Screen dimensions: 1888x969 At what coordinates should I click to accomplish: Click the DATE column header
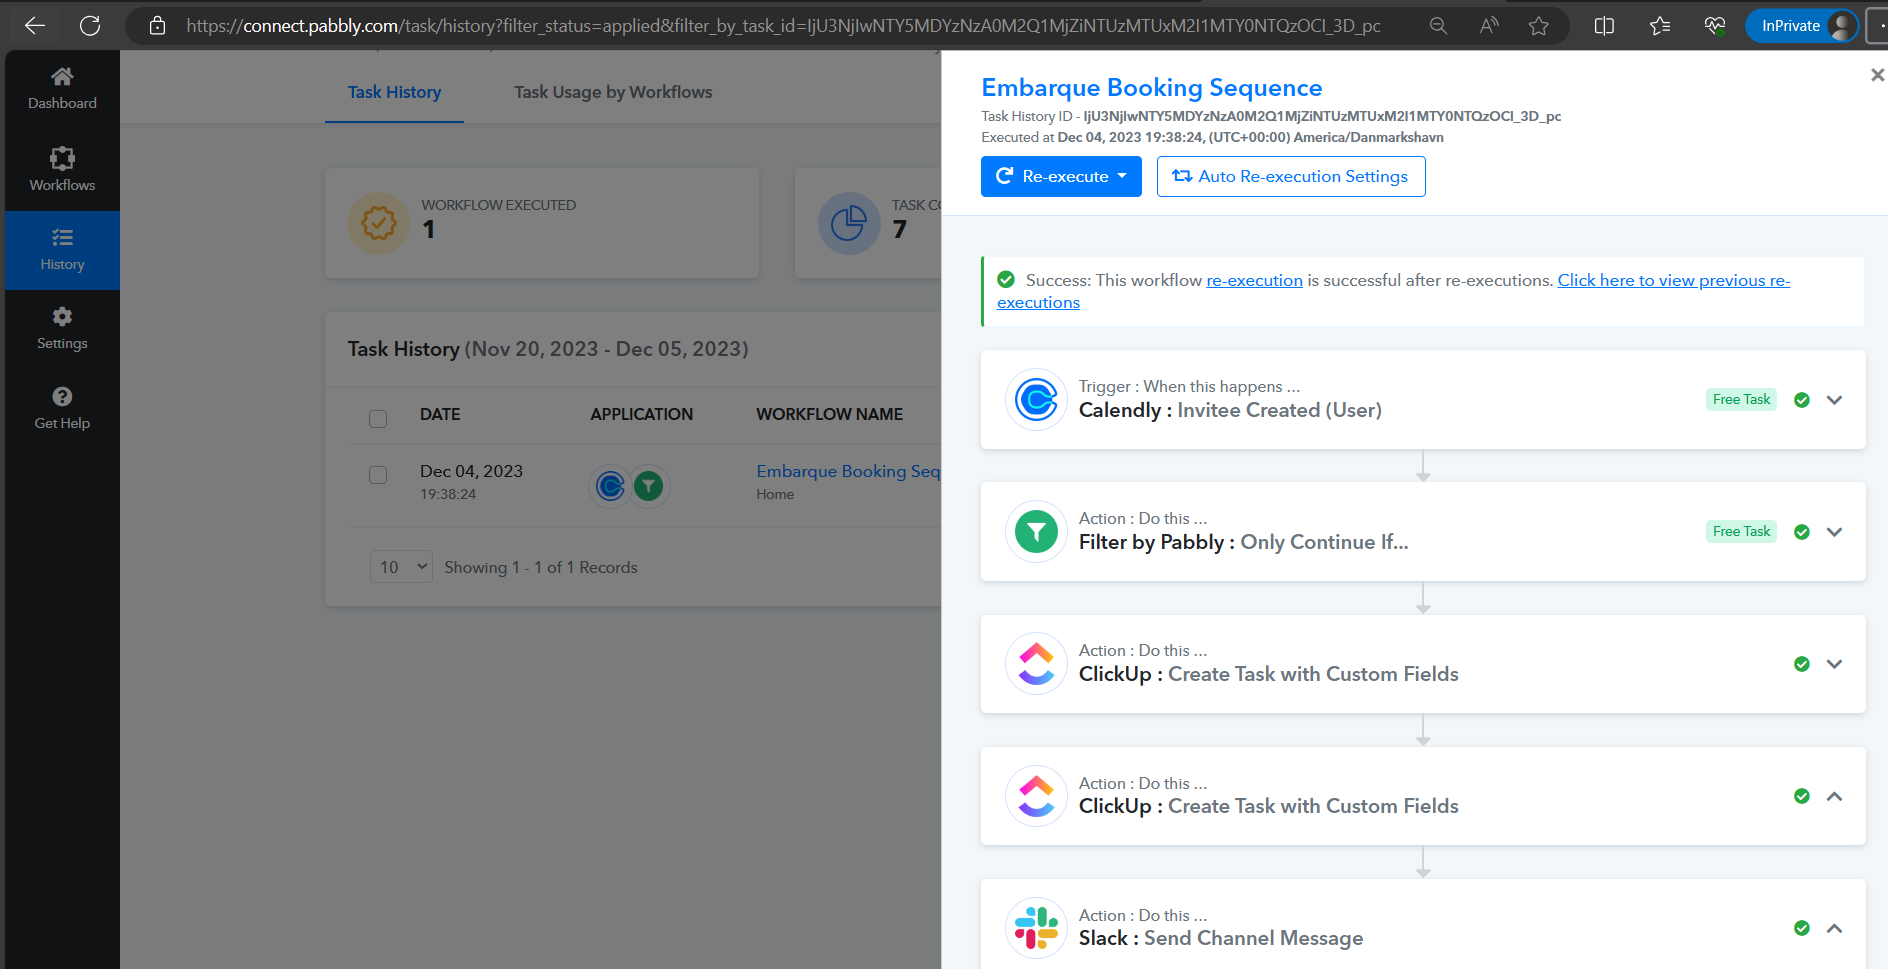440,414
